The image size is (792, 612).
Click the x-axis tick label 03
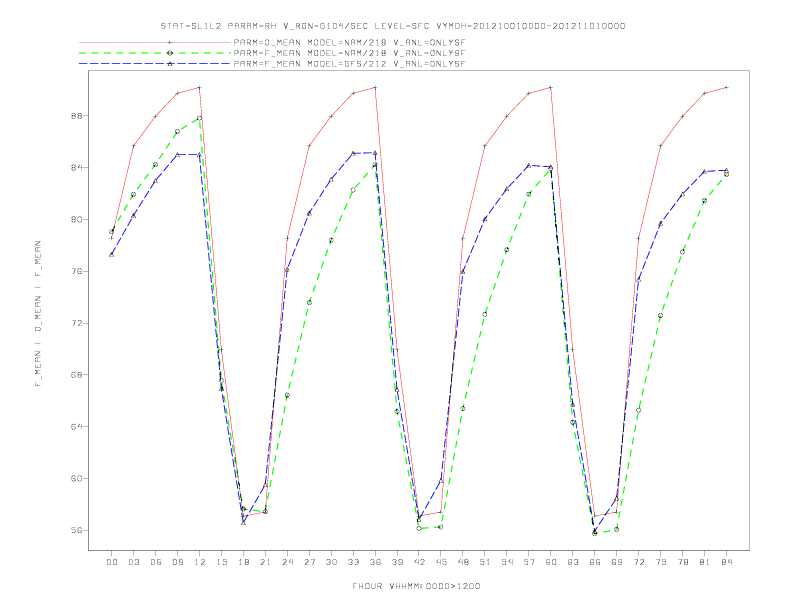133,562
